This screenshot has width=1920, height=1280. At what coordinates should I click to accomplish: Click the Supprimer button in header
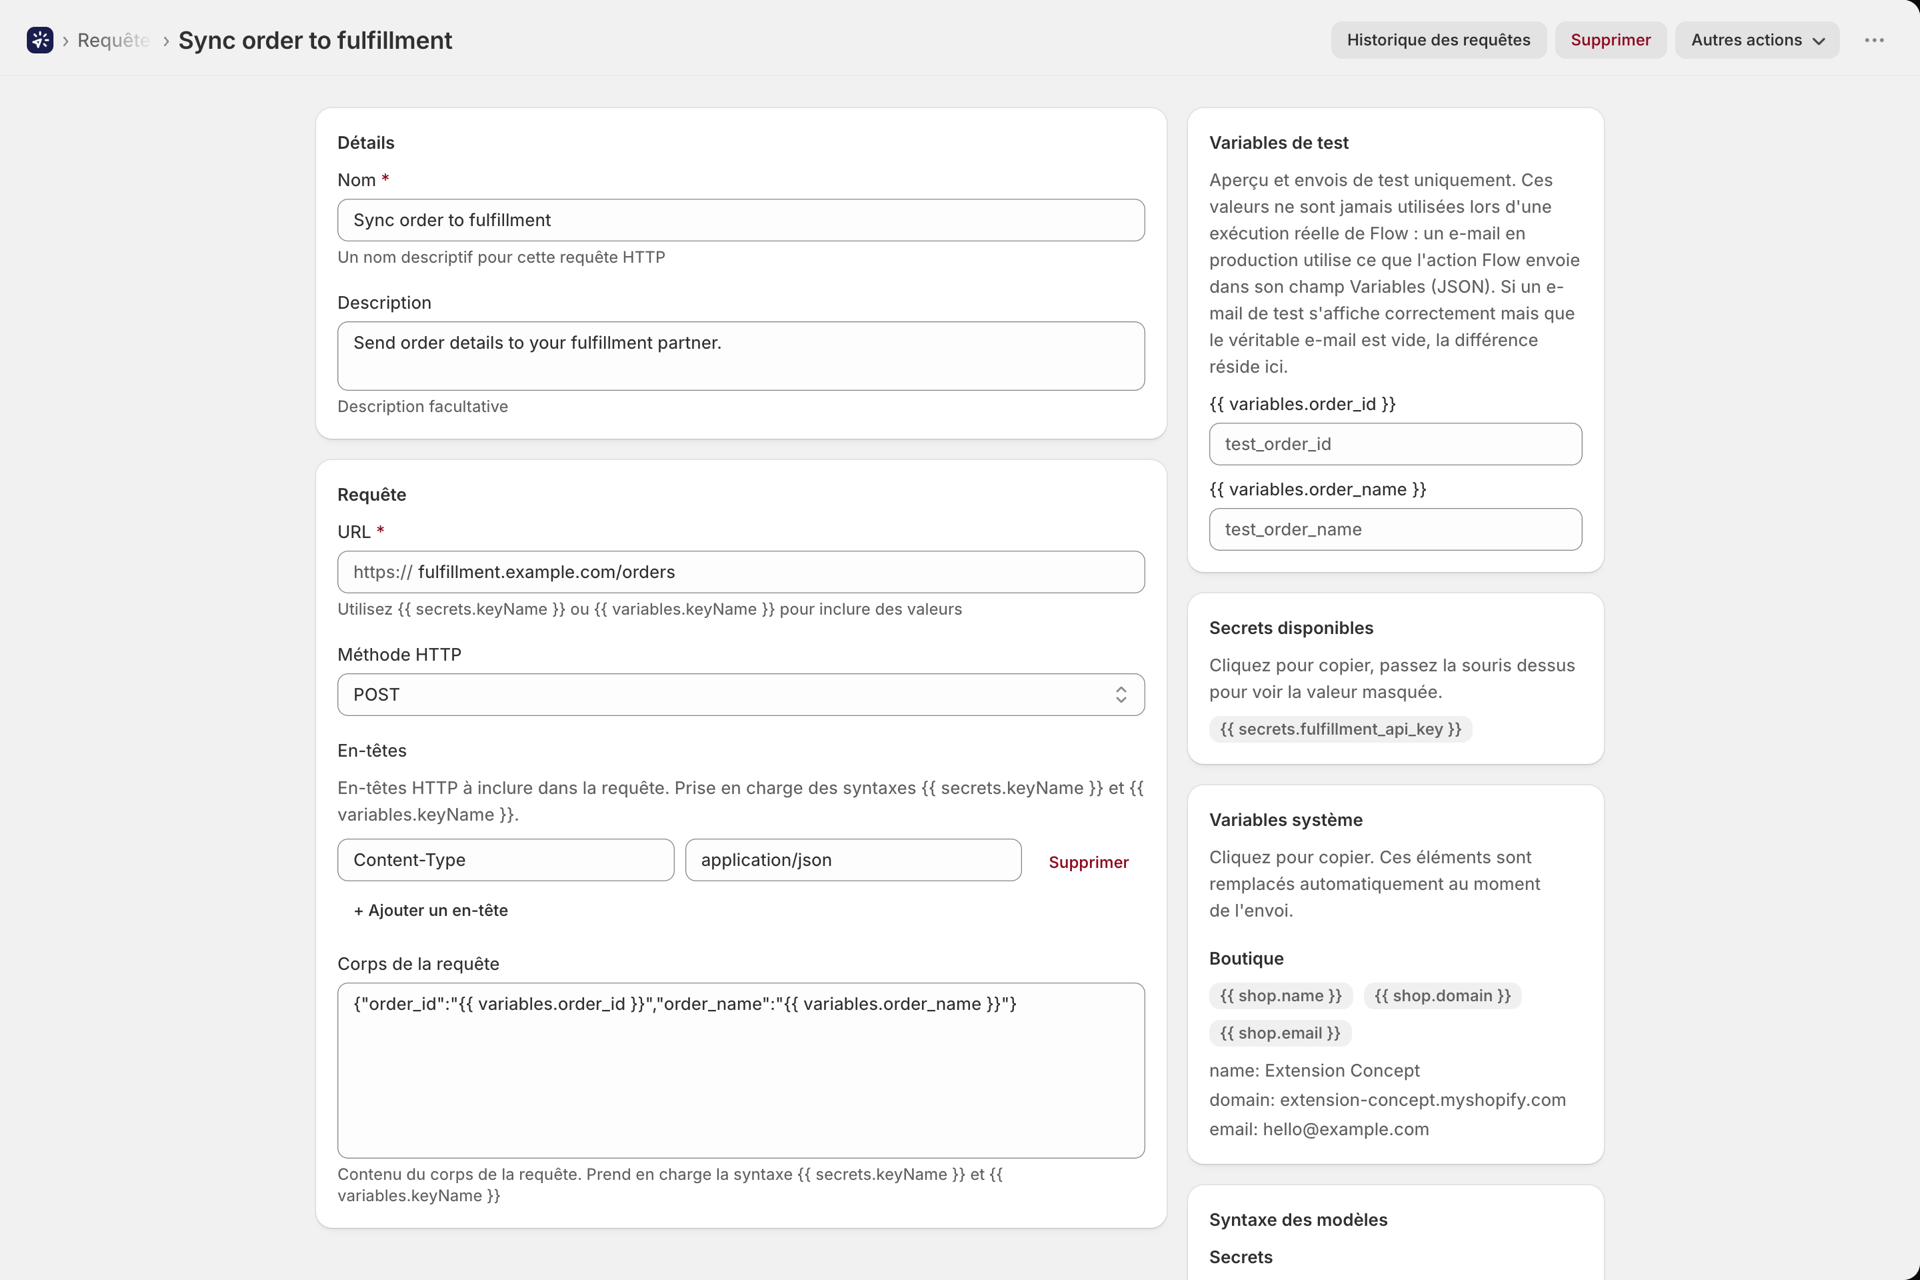pos(1610,40)
